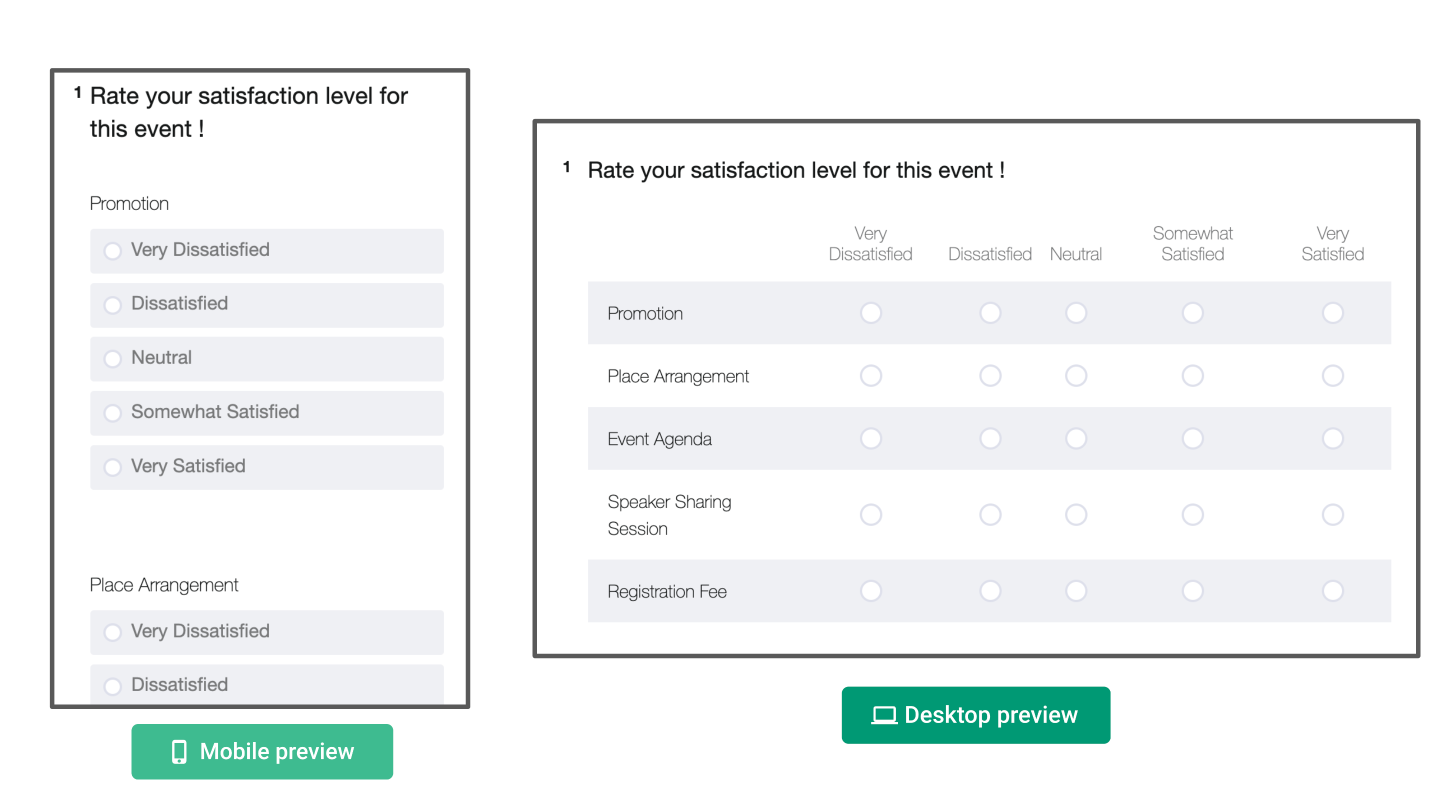Click the laptop icon on Desktop preview button
Image resolution: width=1439 pixels, height=806 pixels.
(883, 715)
